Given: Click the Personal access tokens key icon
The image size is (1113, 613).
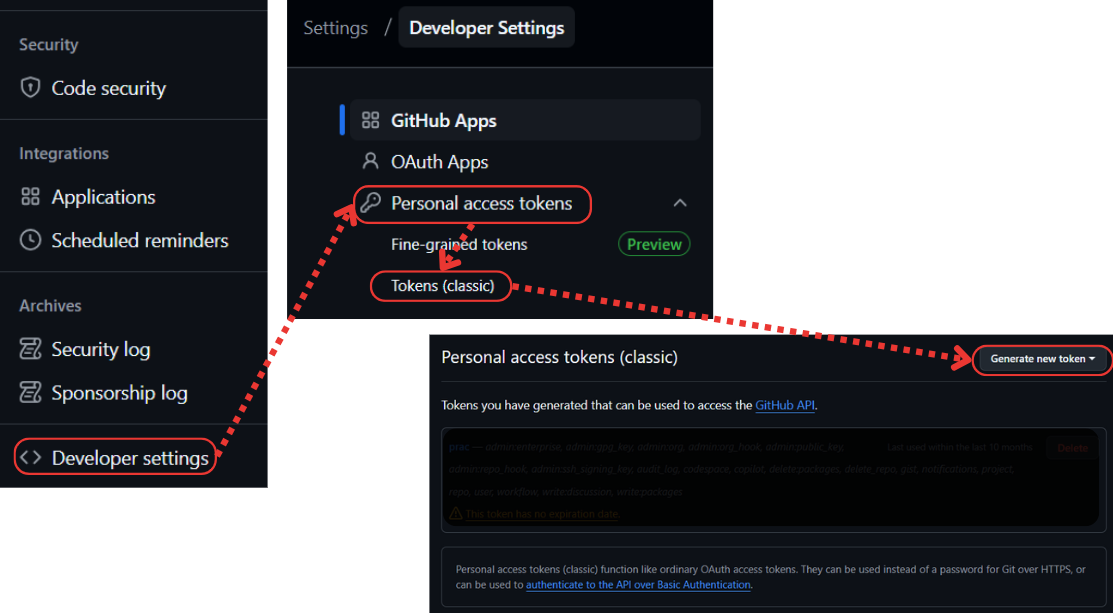Looking at the screenshot, I should (x=370, y=203).
